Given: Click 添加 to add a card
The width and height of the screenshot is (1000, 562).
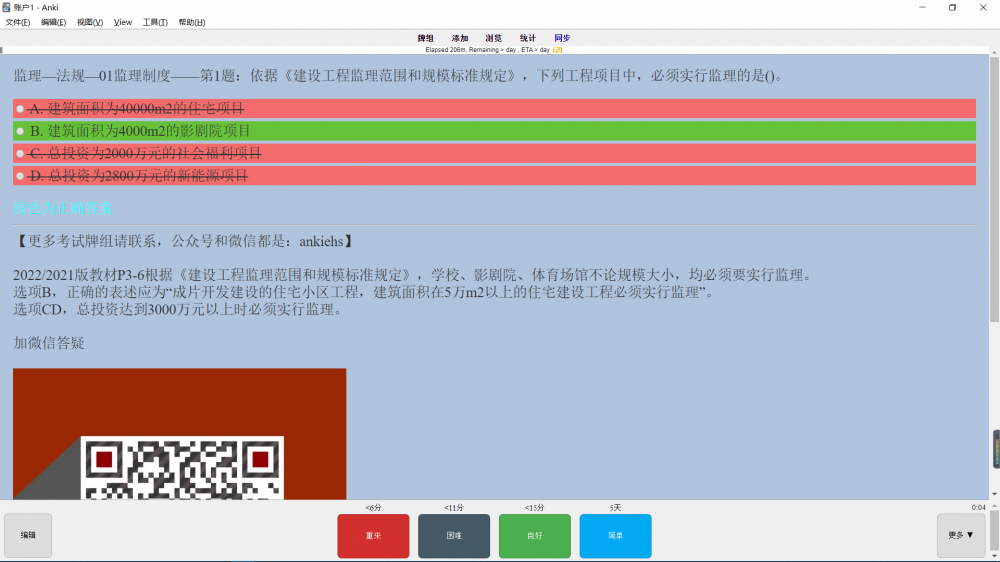Looking at the screenshot, I should tap(460, 38).
